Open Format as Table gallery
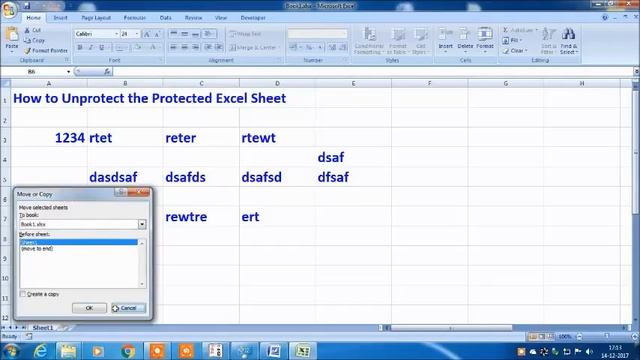 tap(398, 41)
